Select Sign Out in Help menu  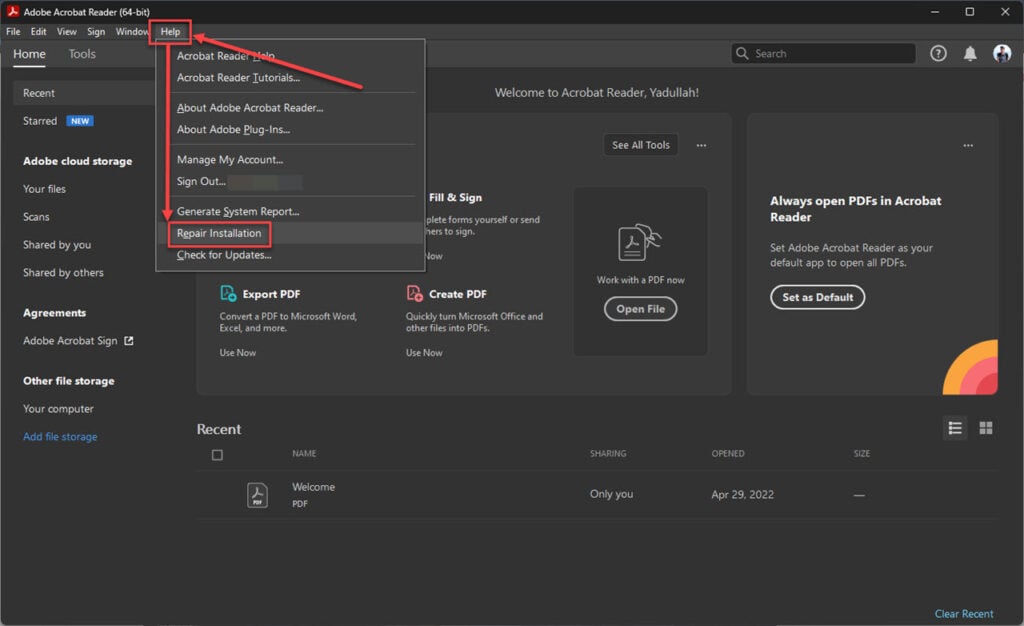pyautogui.click(x=201, y=181)
